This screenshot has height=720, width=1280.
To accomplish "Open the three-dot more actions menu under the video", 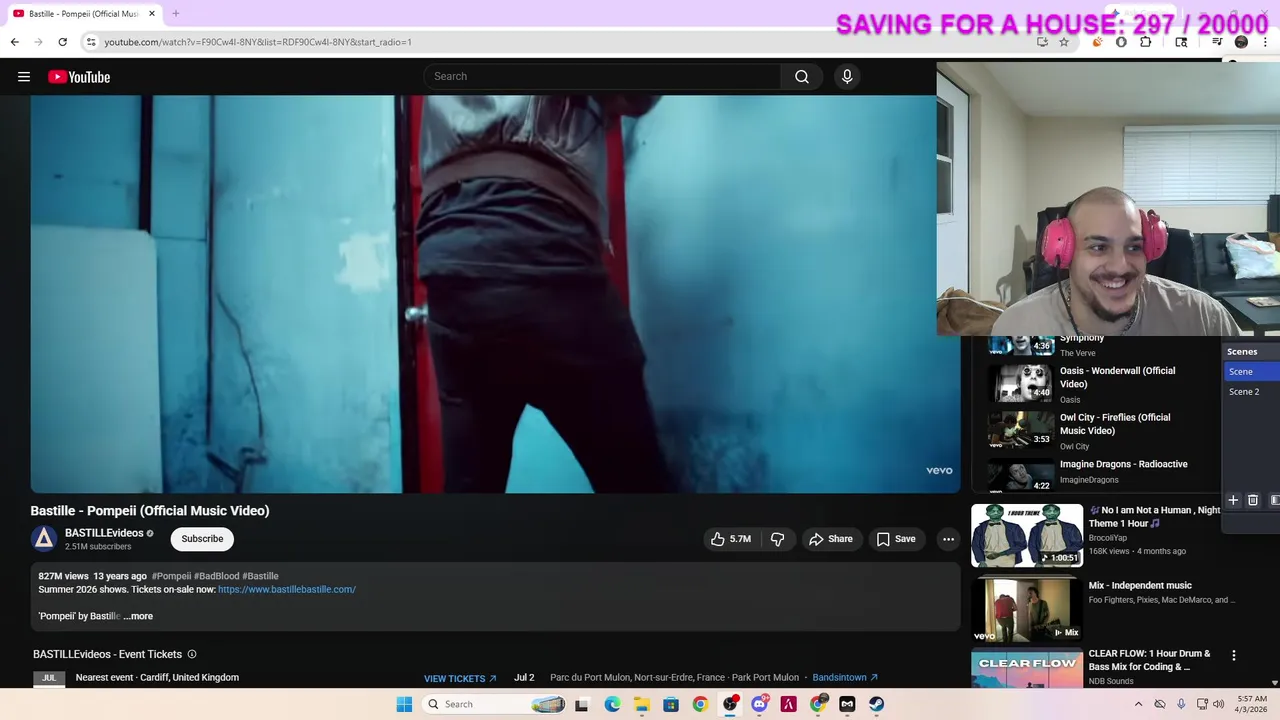I will pyautogui.click(x=948, y=539).
